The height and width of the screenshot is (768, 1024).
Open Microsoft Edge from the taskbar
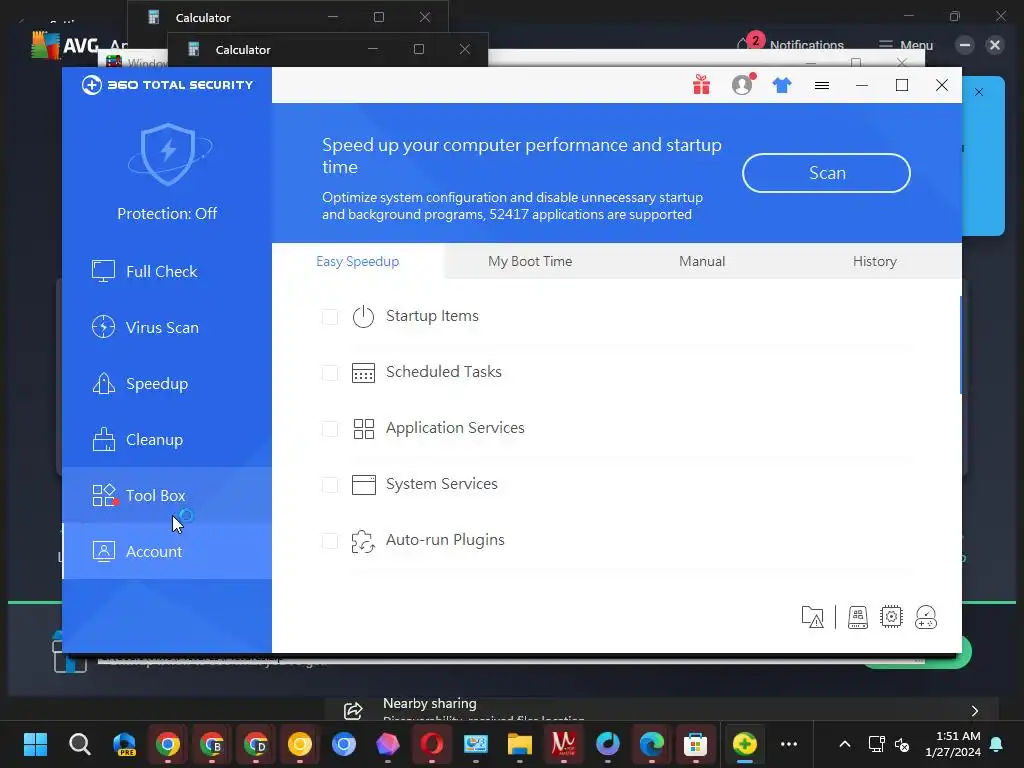click(x=652, y=744)
